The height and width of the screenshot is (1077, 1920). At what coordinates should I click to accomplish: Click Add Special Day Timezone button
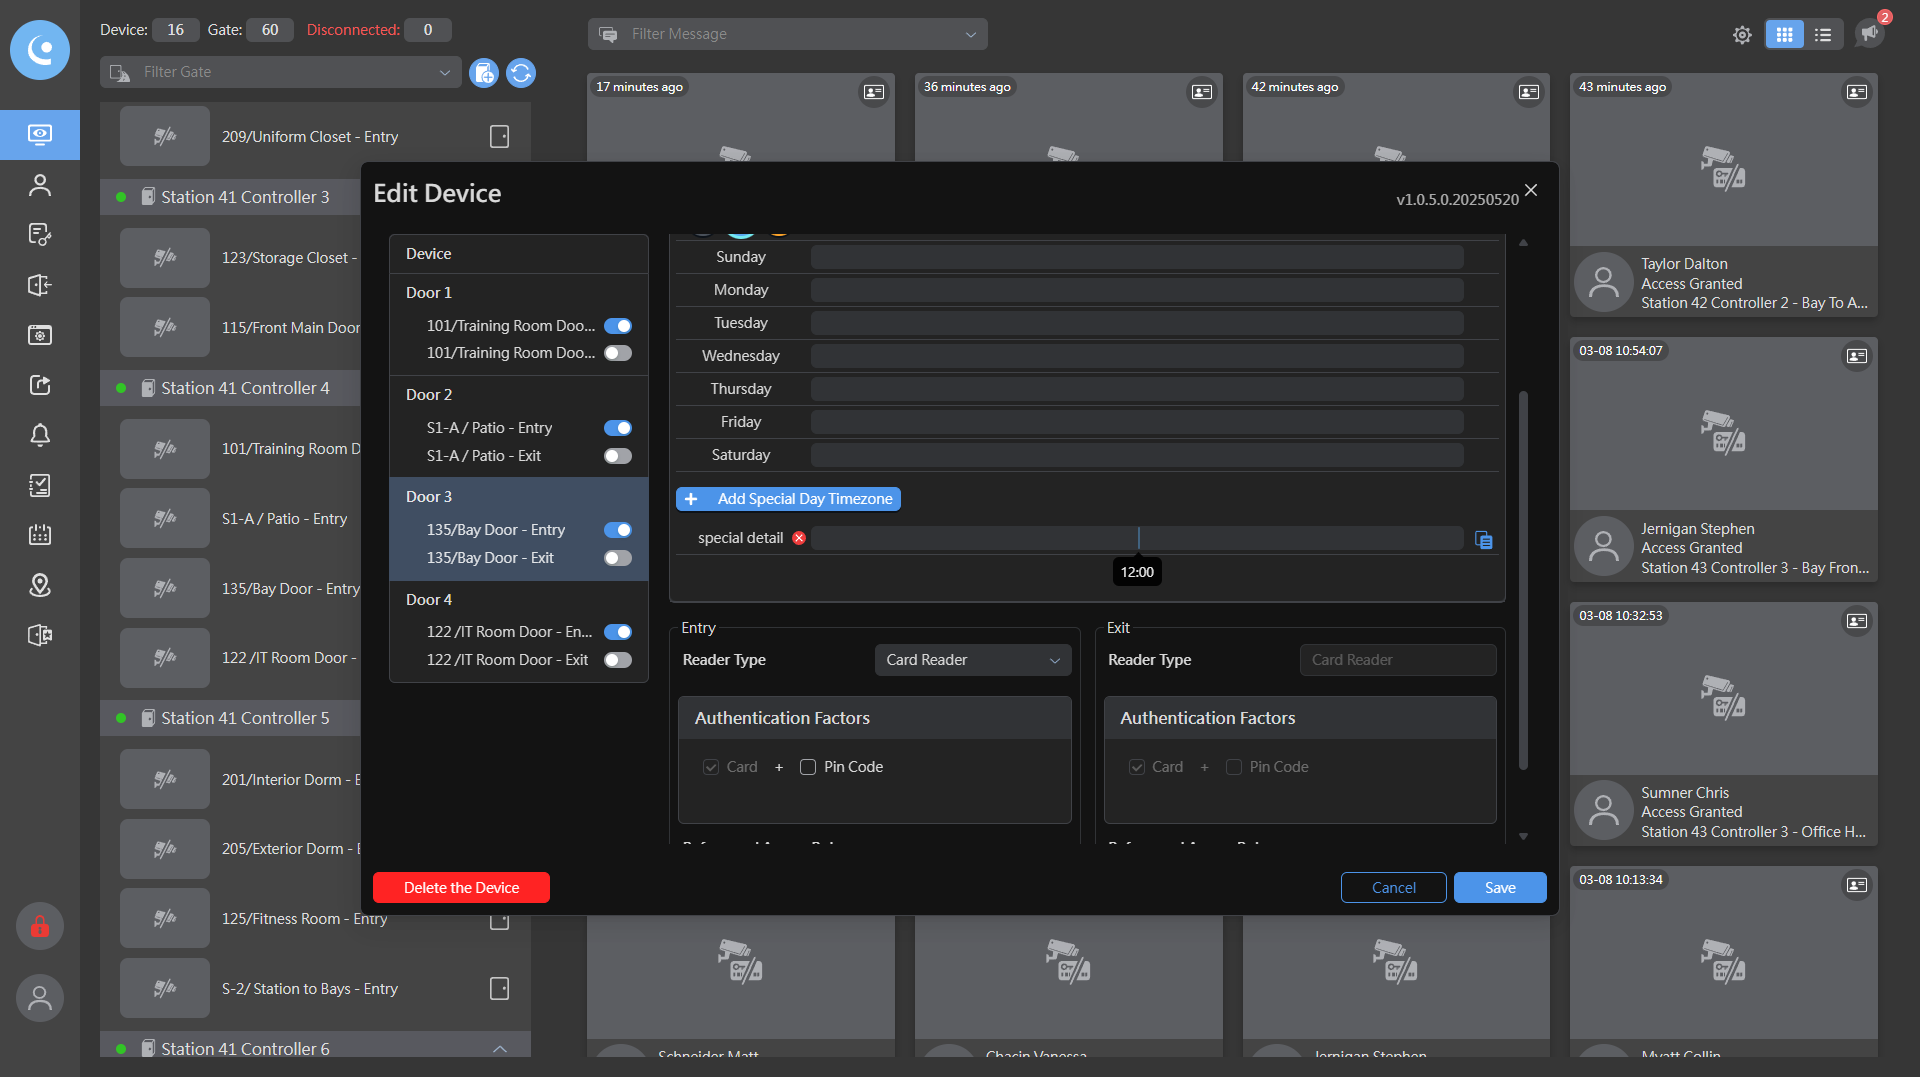tap(788, 499)
